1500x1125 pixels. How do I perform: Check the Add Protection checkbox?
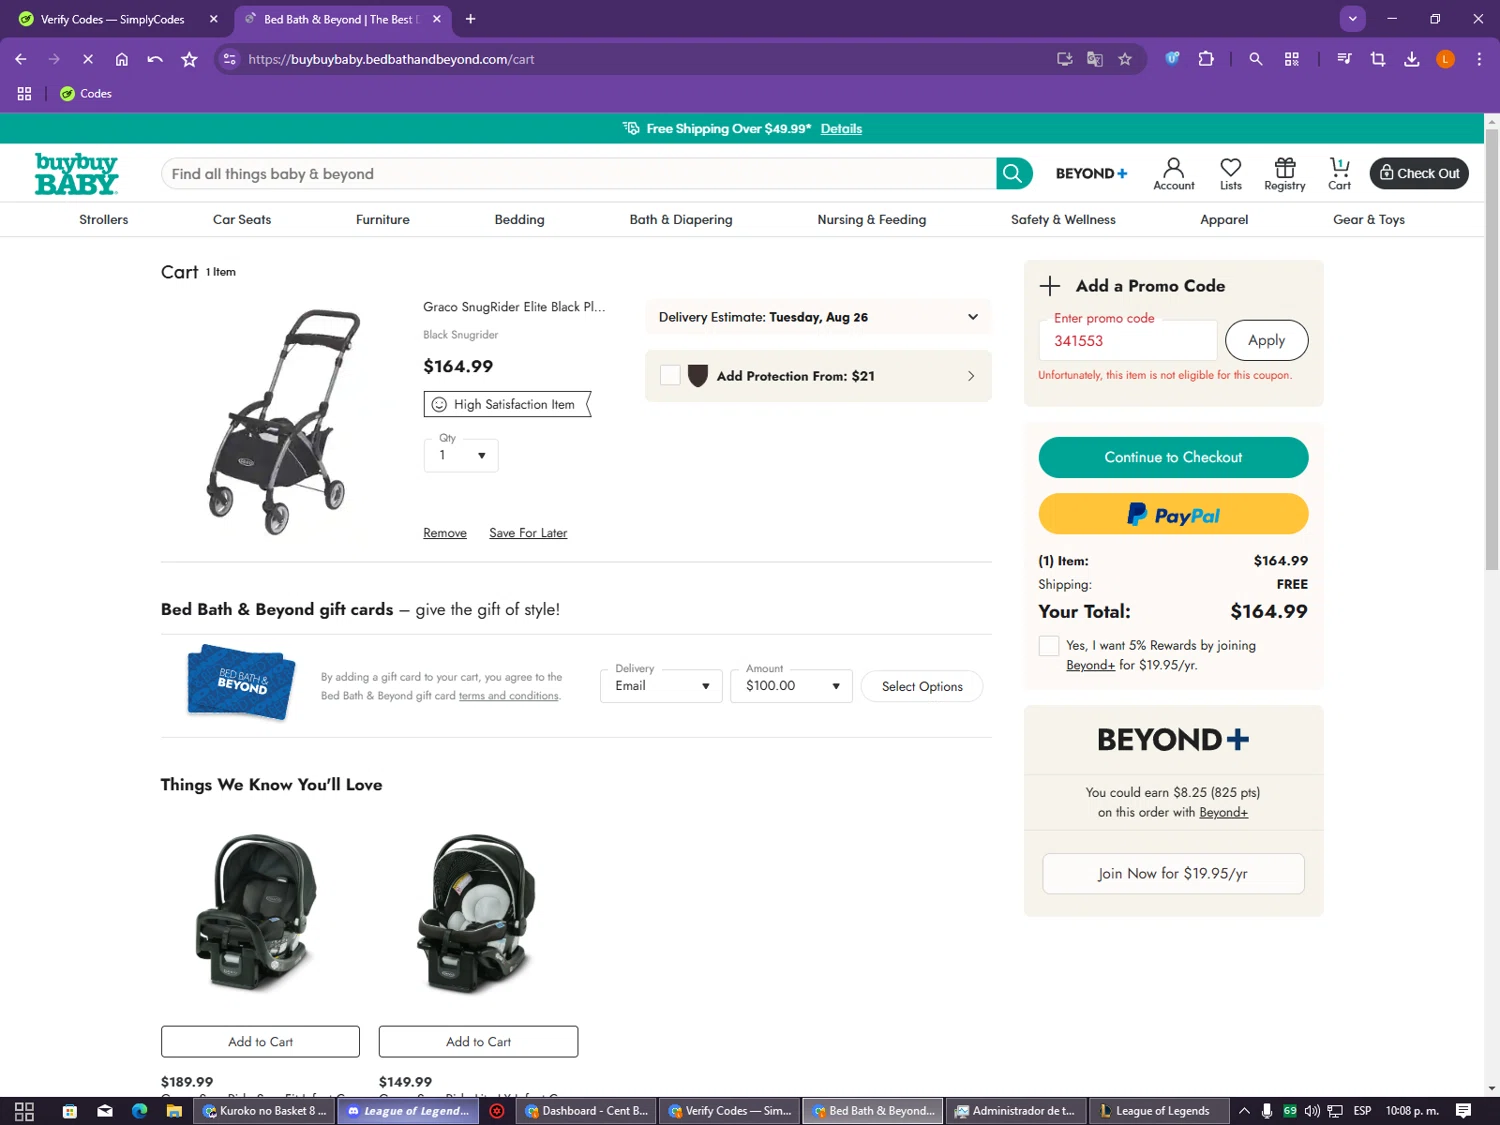[670, 375]
